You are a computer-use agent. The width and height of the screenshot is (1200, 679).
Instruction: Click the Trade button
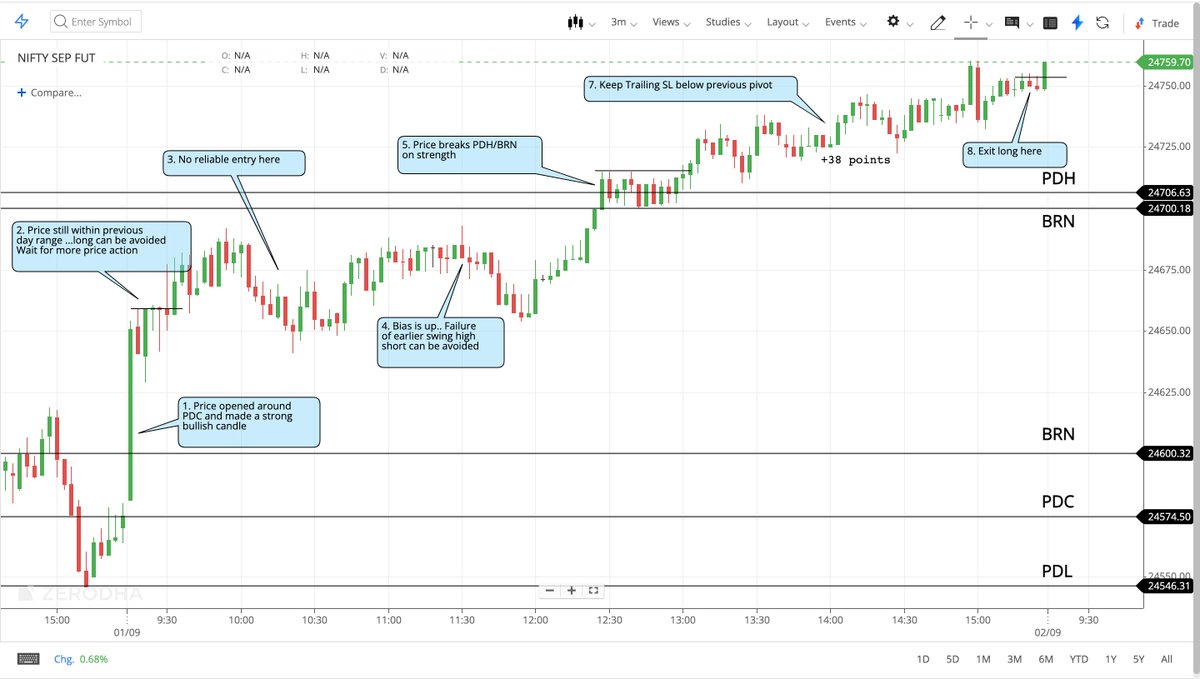click(x=1157, y=23)
